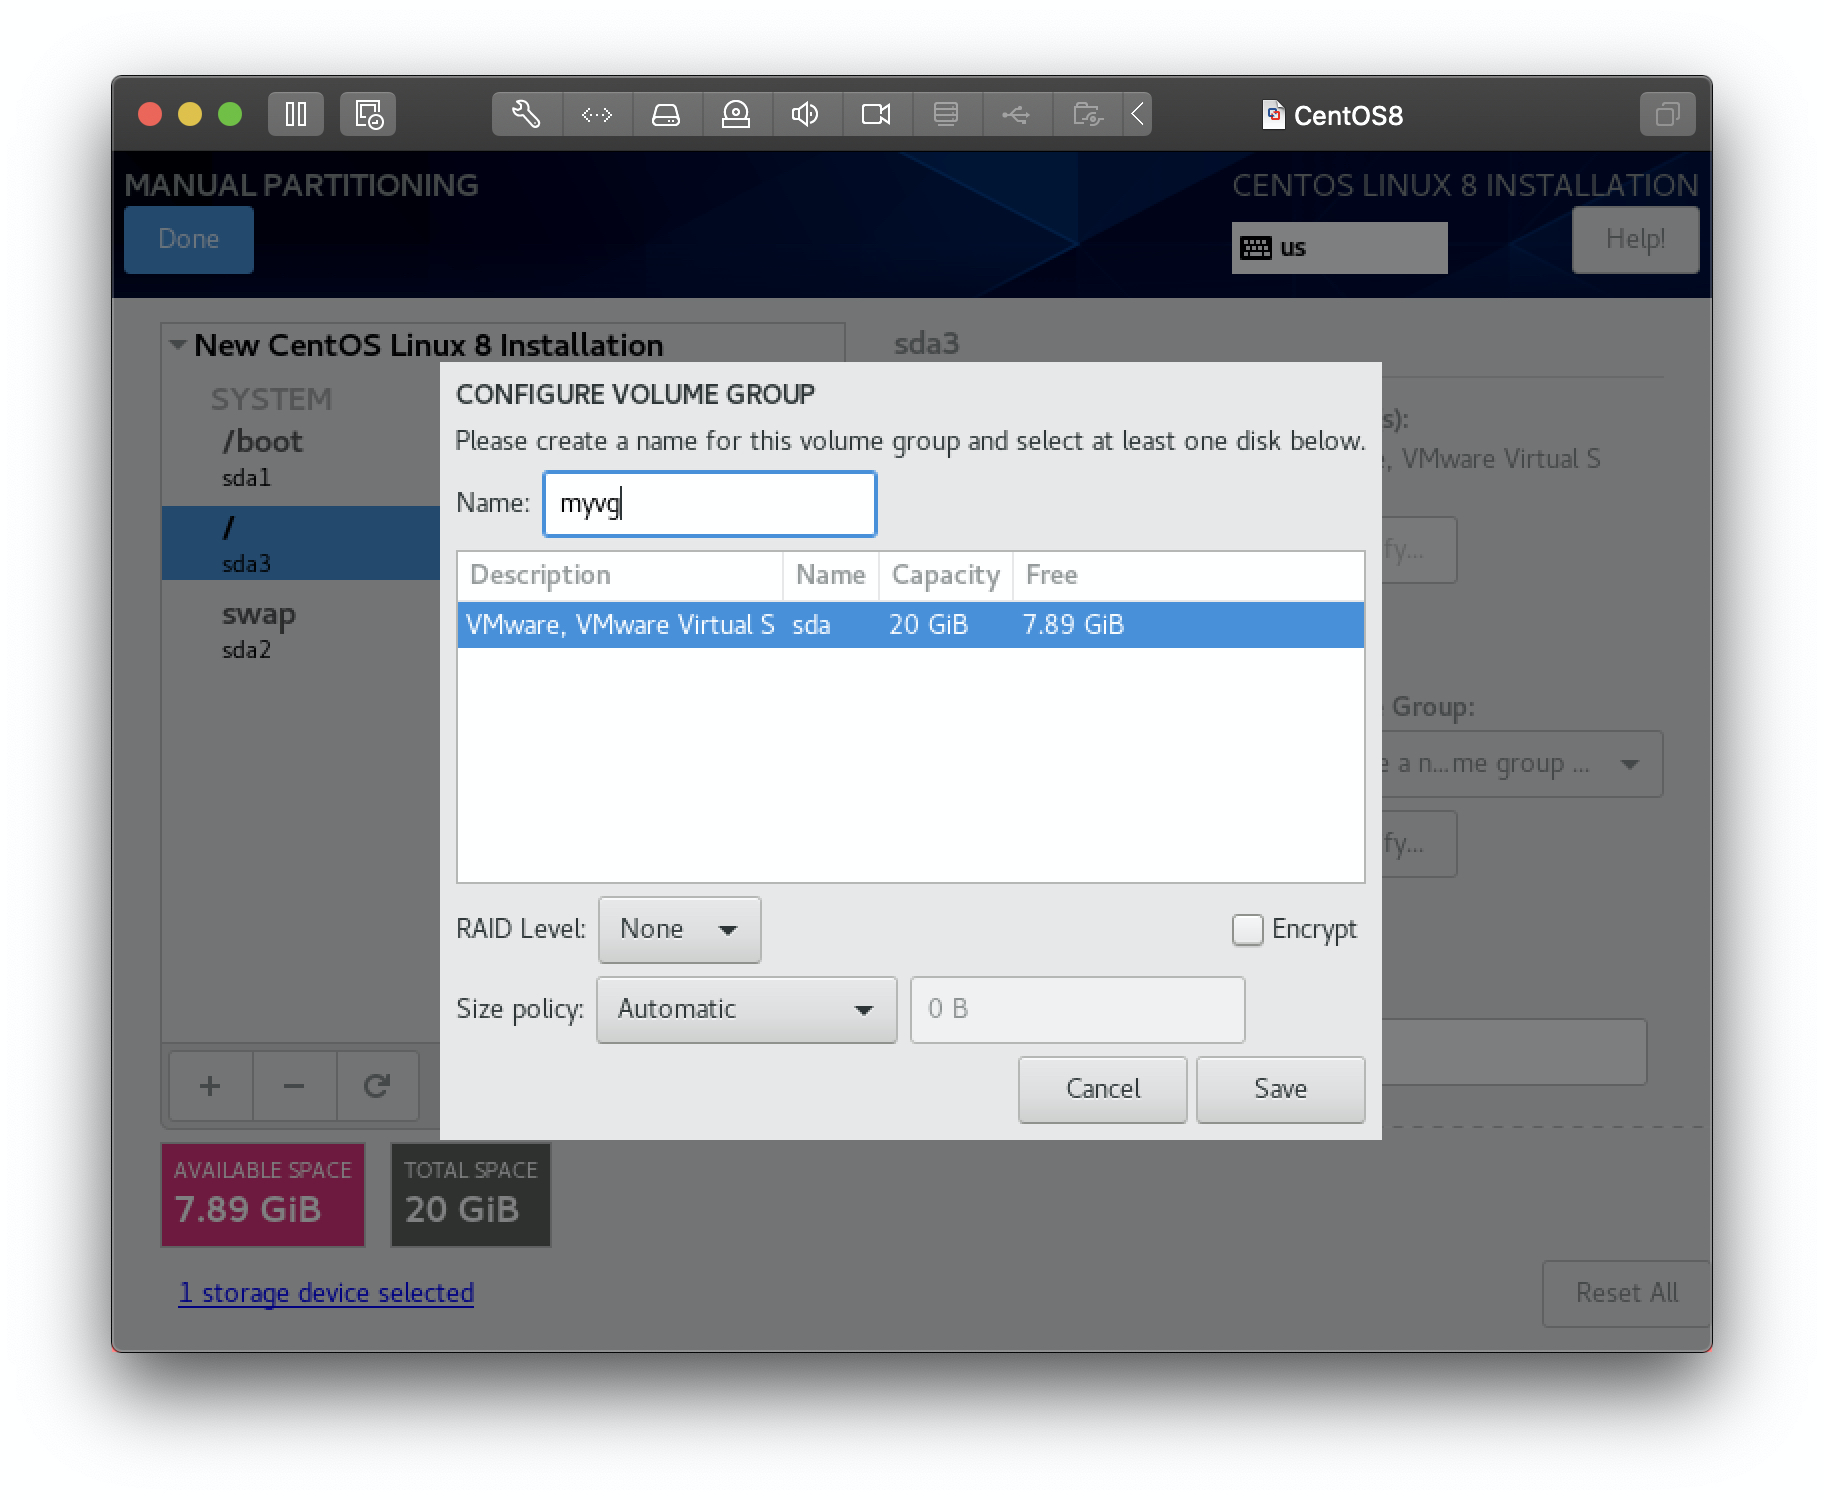Click the sound speaker icon

[806, 114]
